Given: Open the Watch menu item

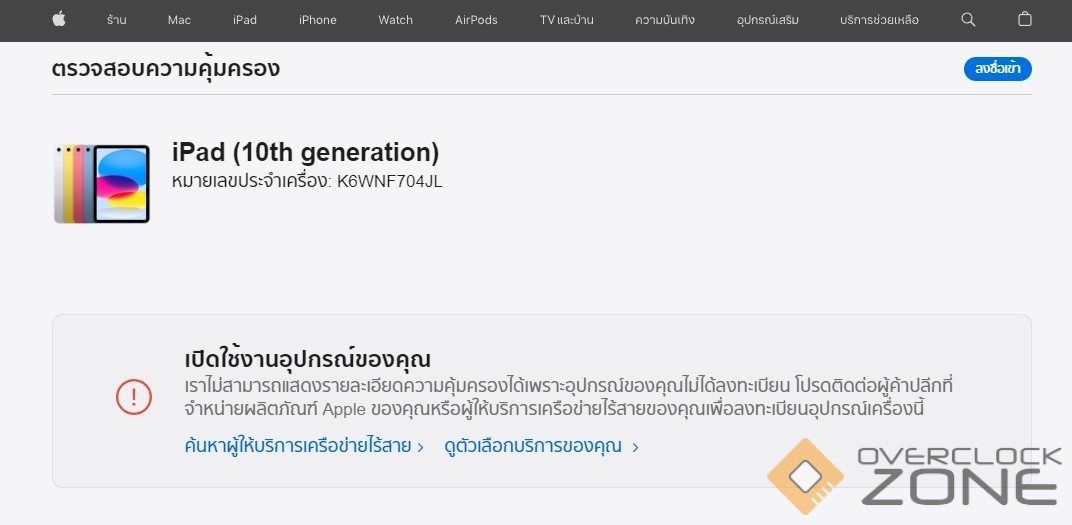Looking at the screenshot, I should click(x=395, y=20).
